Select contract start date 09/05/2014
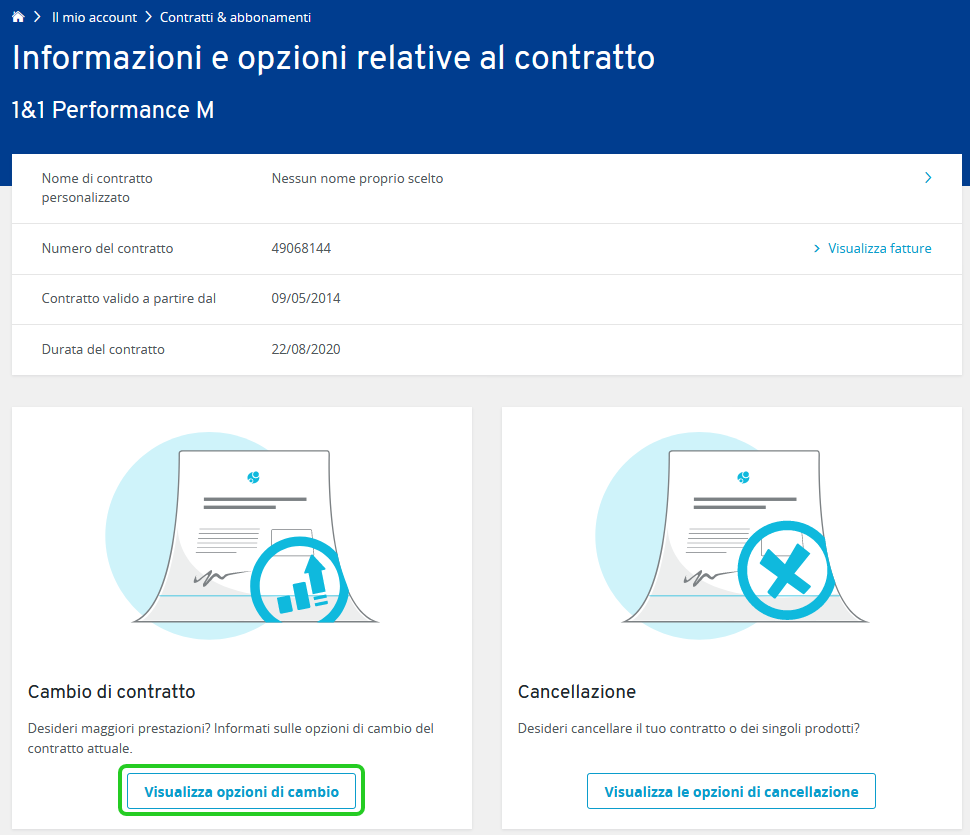 click(306, 298)
